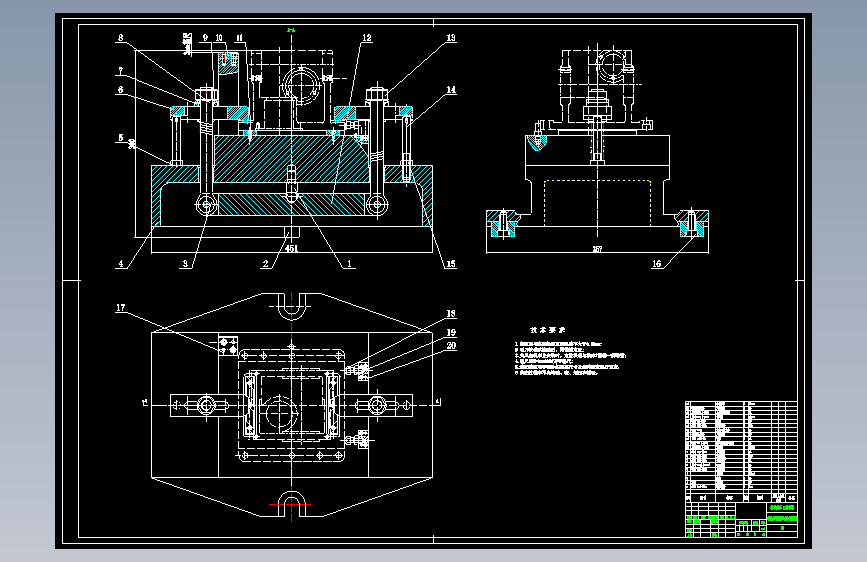Click part number label 20
This screenshot has height=562, width=867.
point(451,346)
